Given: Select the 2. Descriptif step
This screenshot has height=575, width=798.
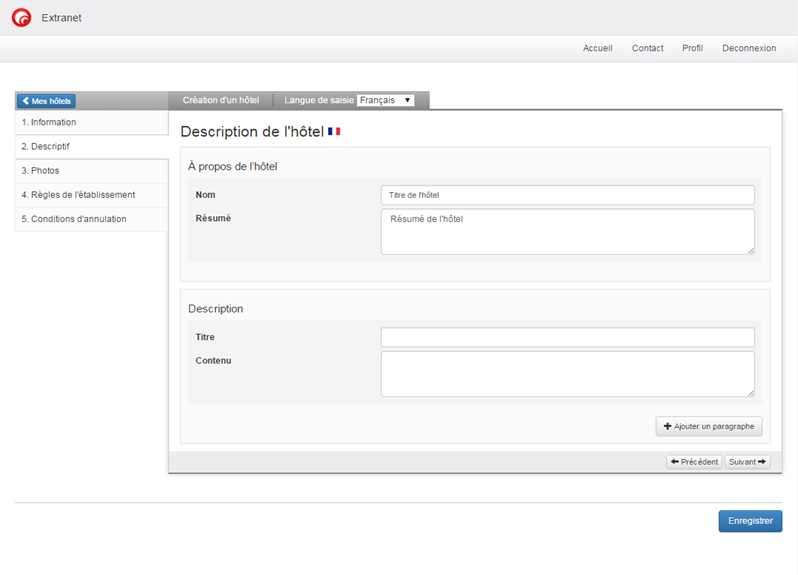Looking at the screenshot, I should [91, 146].
